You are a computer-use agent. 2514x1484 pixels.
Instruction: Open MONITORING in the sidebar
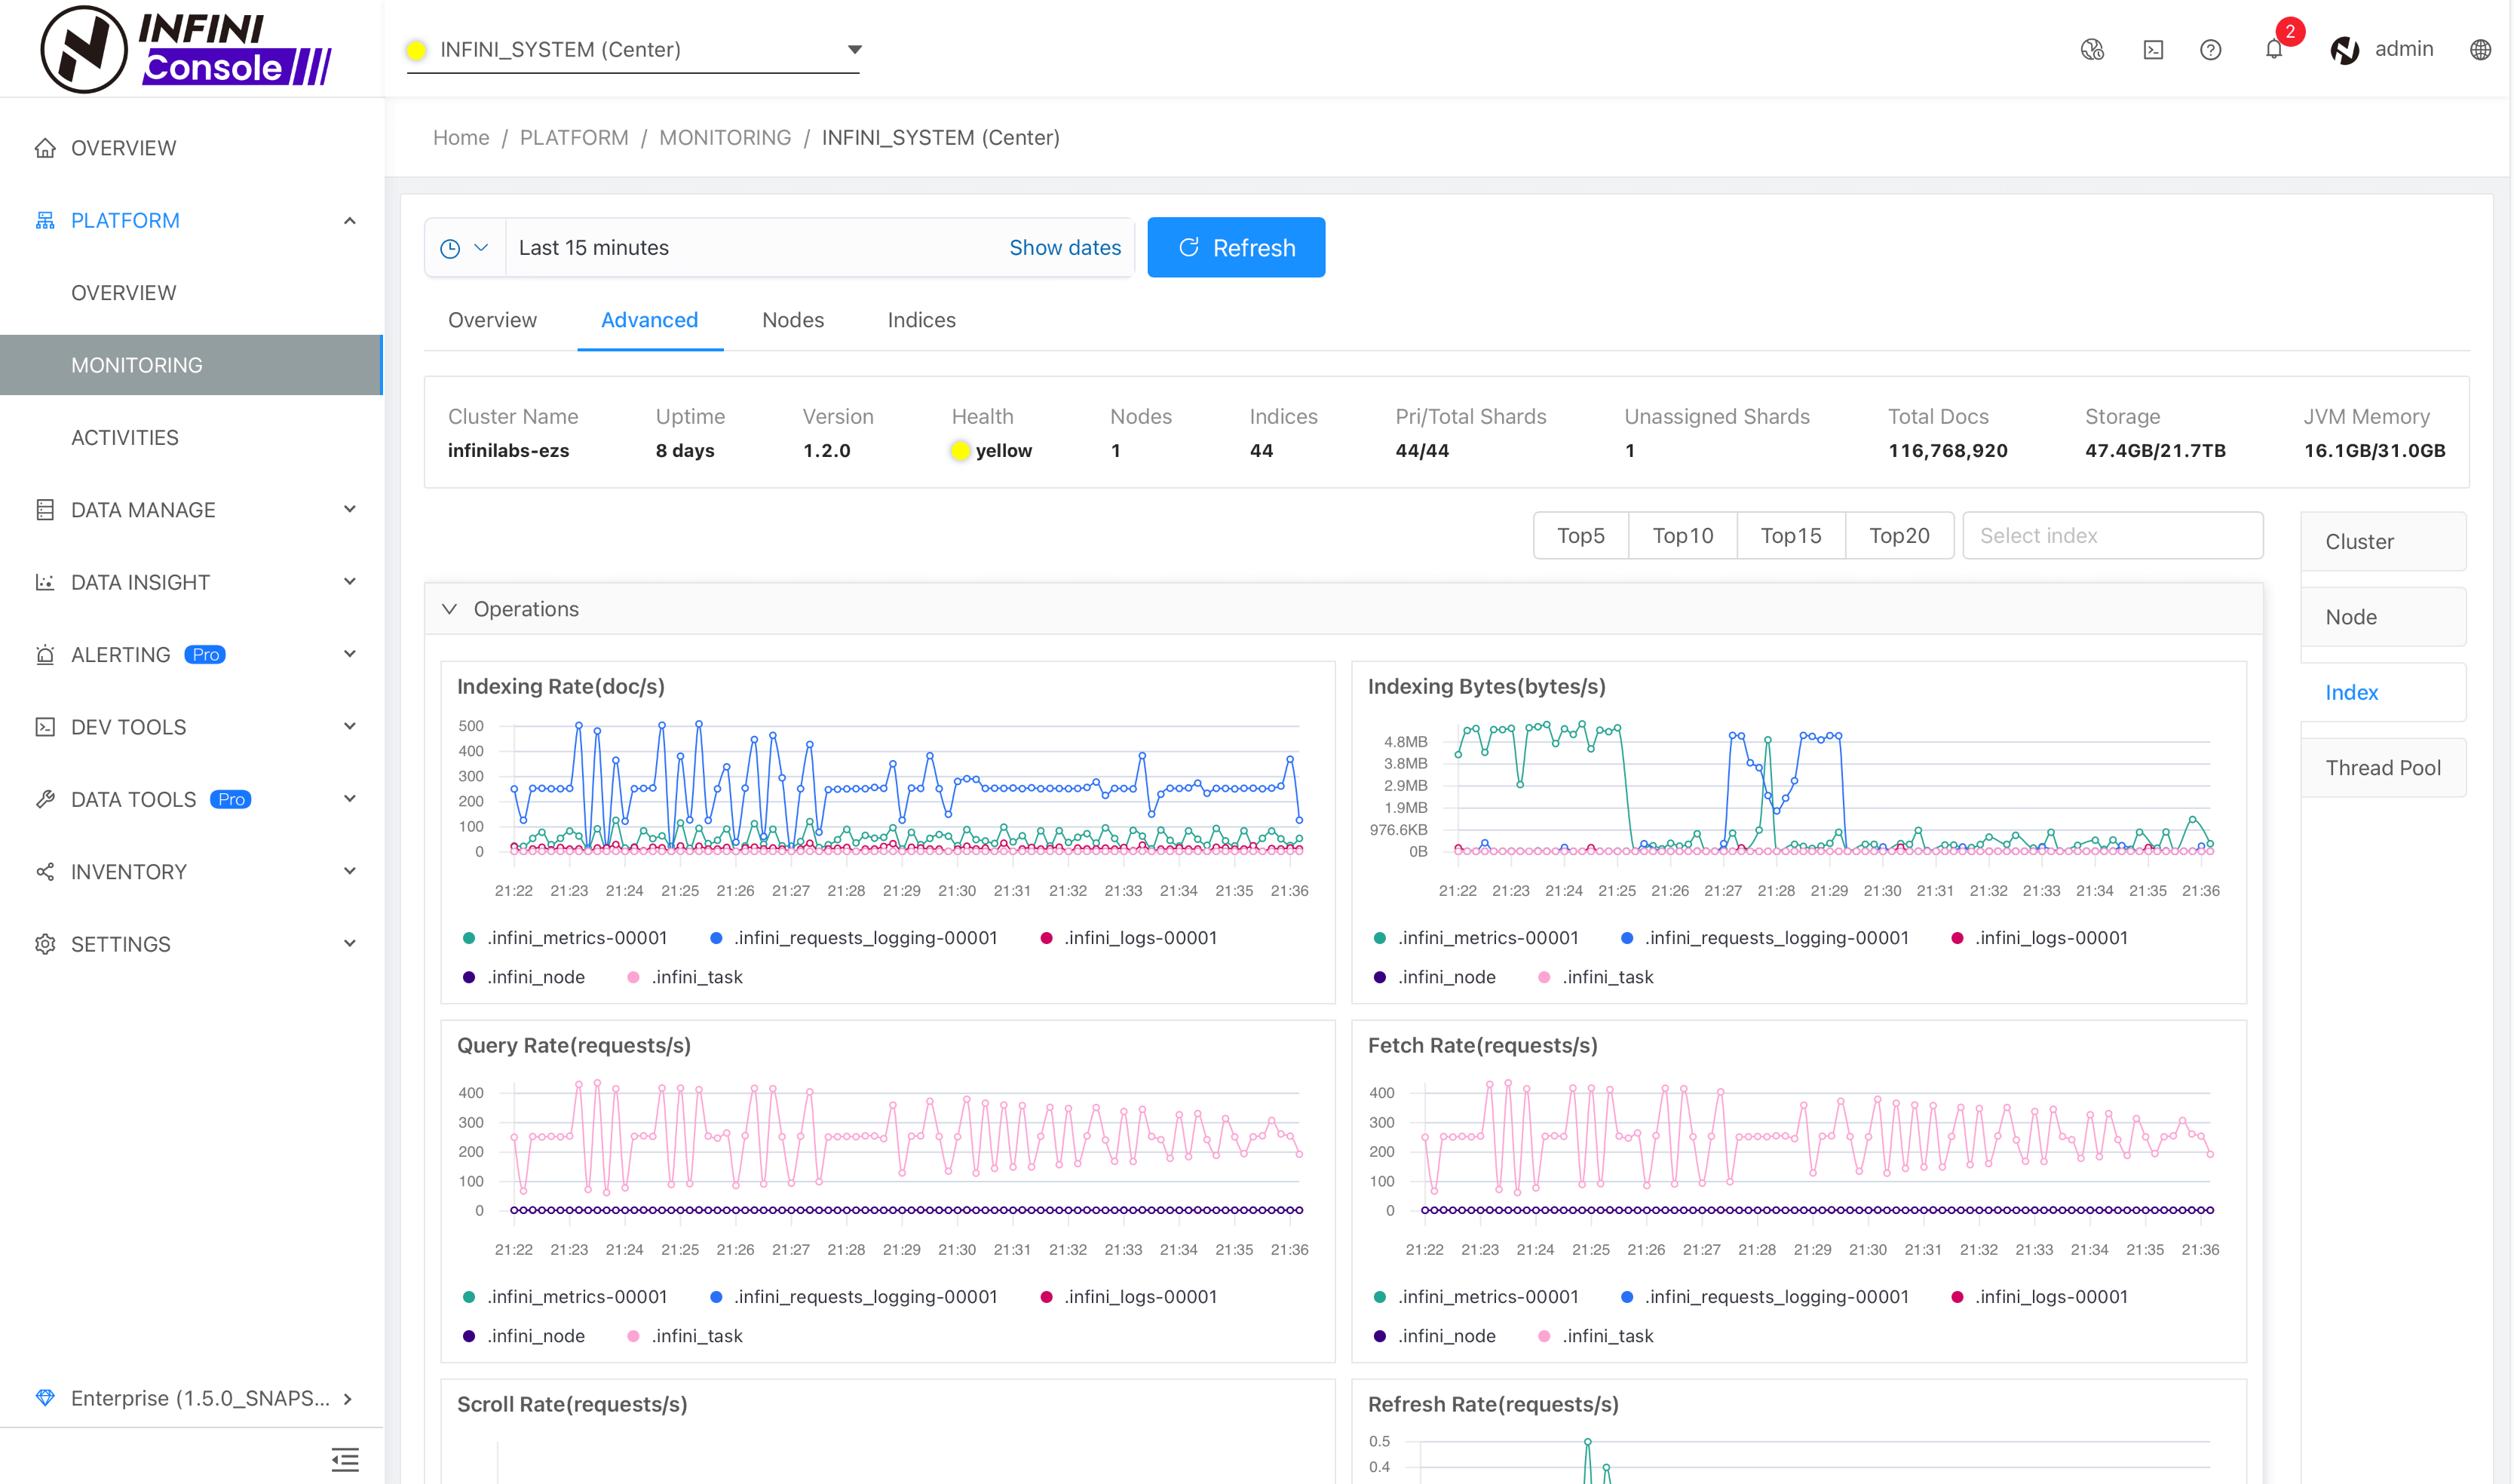[191, 365]
